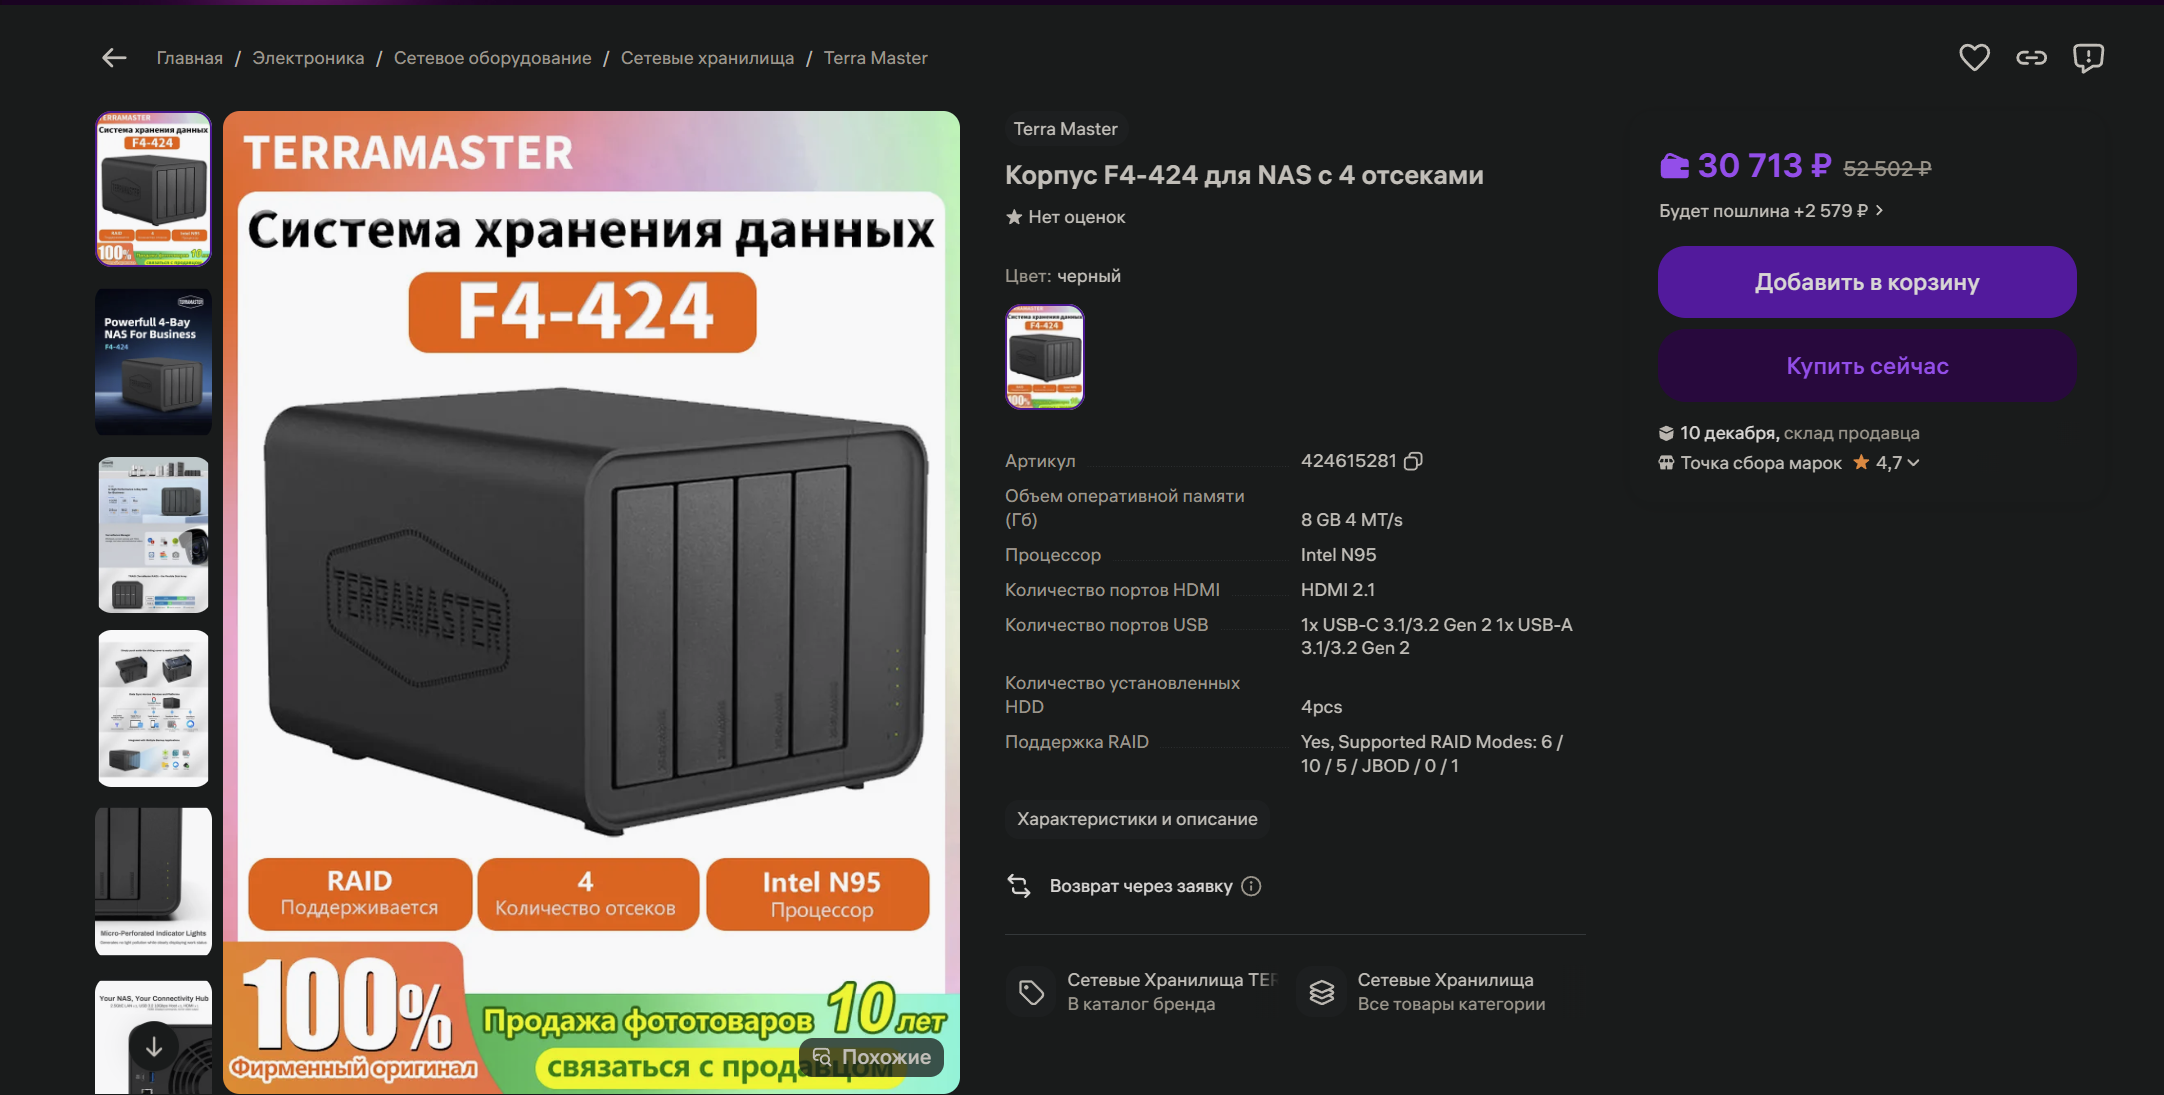This screenshot has height=1095, width=2164.
Task: Open the Powerful 4-Bay NAS thumbnail
Action: [x=153, y=362]
